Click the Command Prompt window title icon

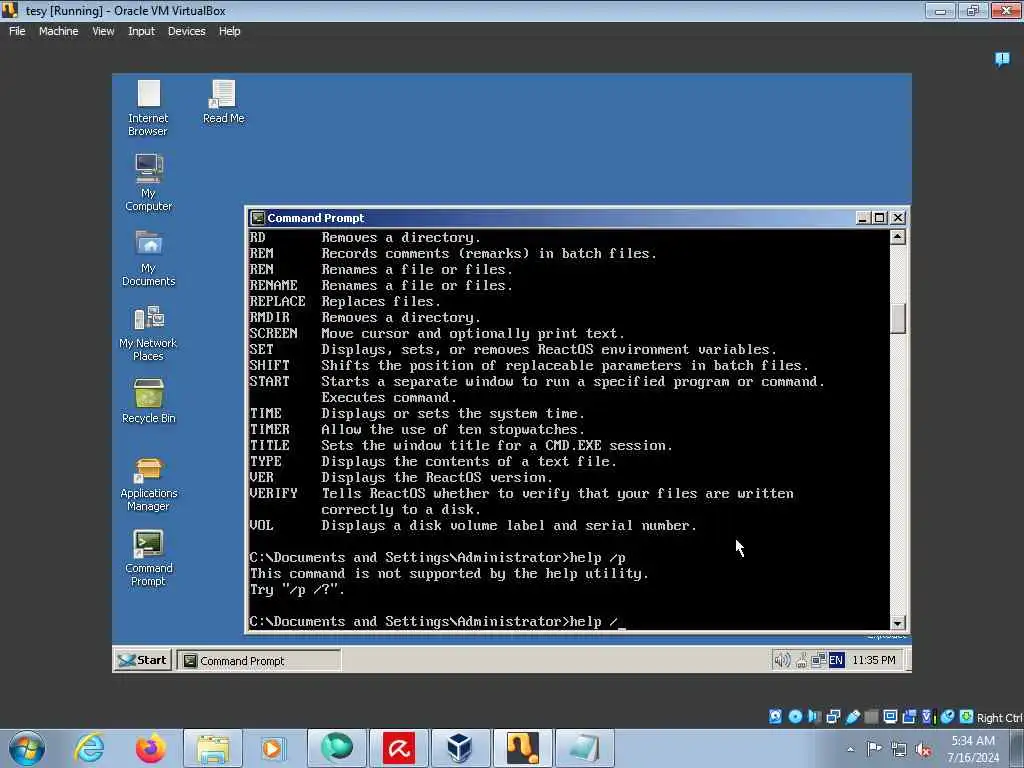[257, 217]
